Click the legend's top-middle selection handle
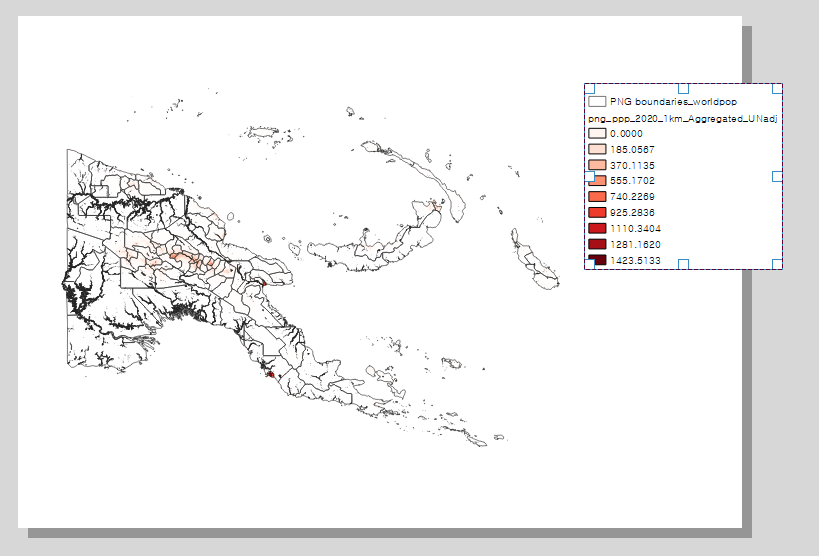The image size is (819, 556). (683, 88)
